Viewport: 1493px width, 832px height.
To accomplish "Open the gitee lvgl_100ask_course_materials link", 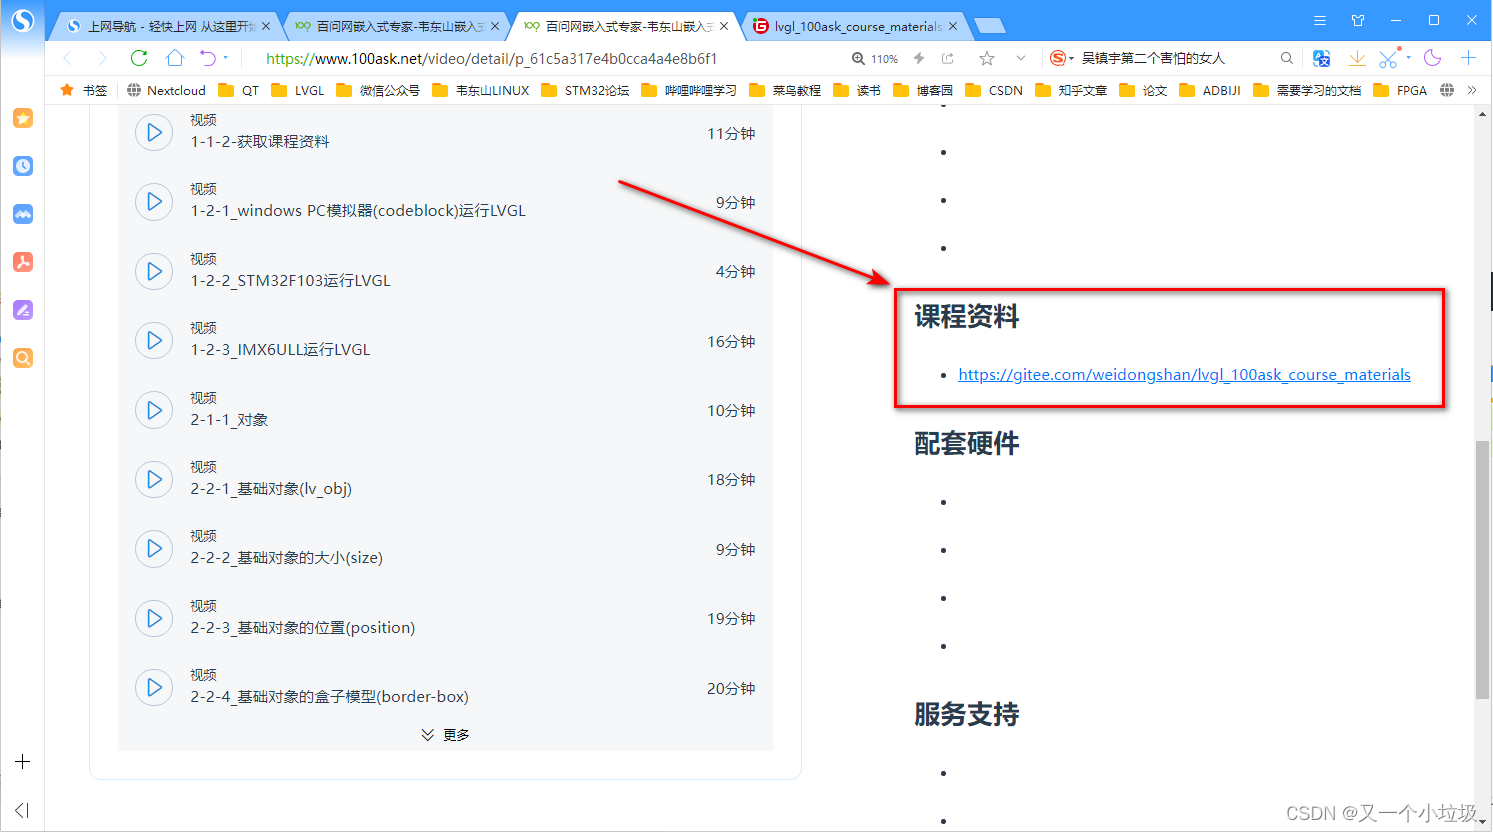I will coord(1184,375).
